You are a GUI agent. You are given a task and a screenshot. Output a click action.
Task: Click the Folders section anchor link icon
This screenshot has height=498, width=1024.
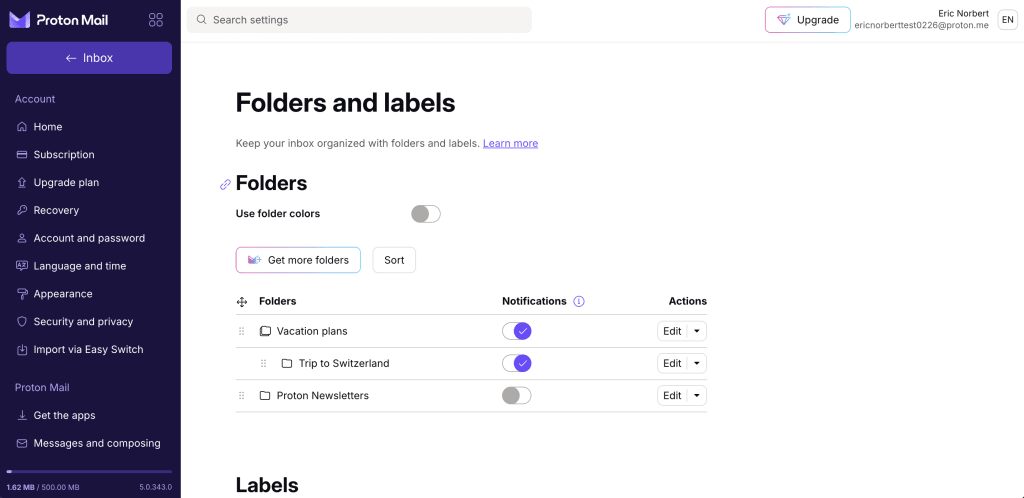225,184
